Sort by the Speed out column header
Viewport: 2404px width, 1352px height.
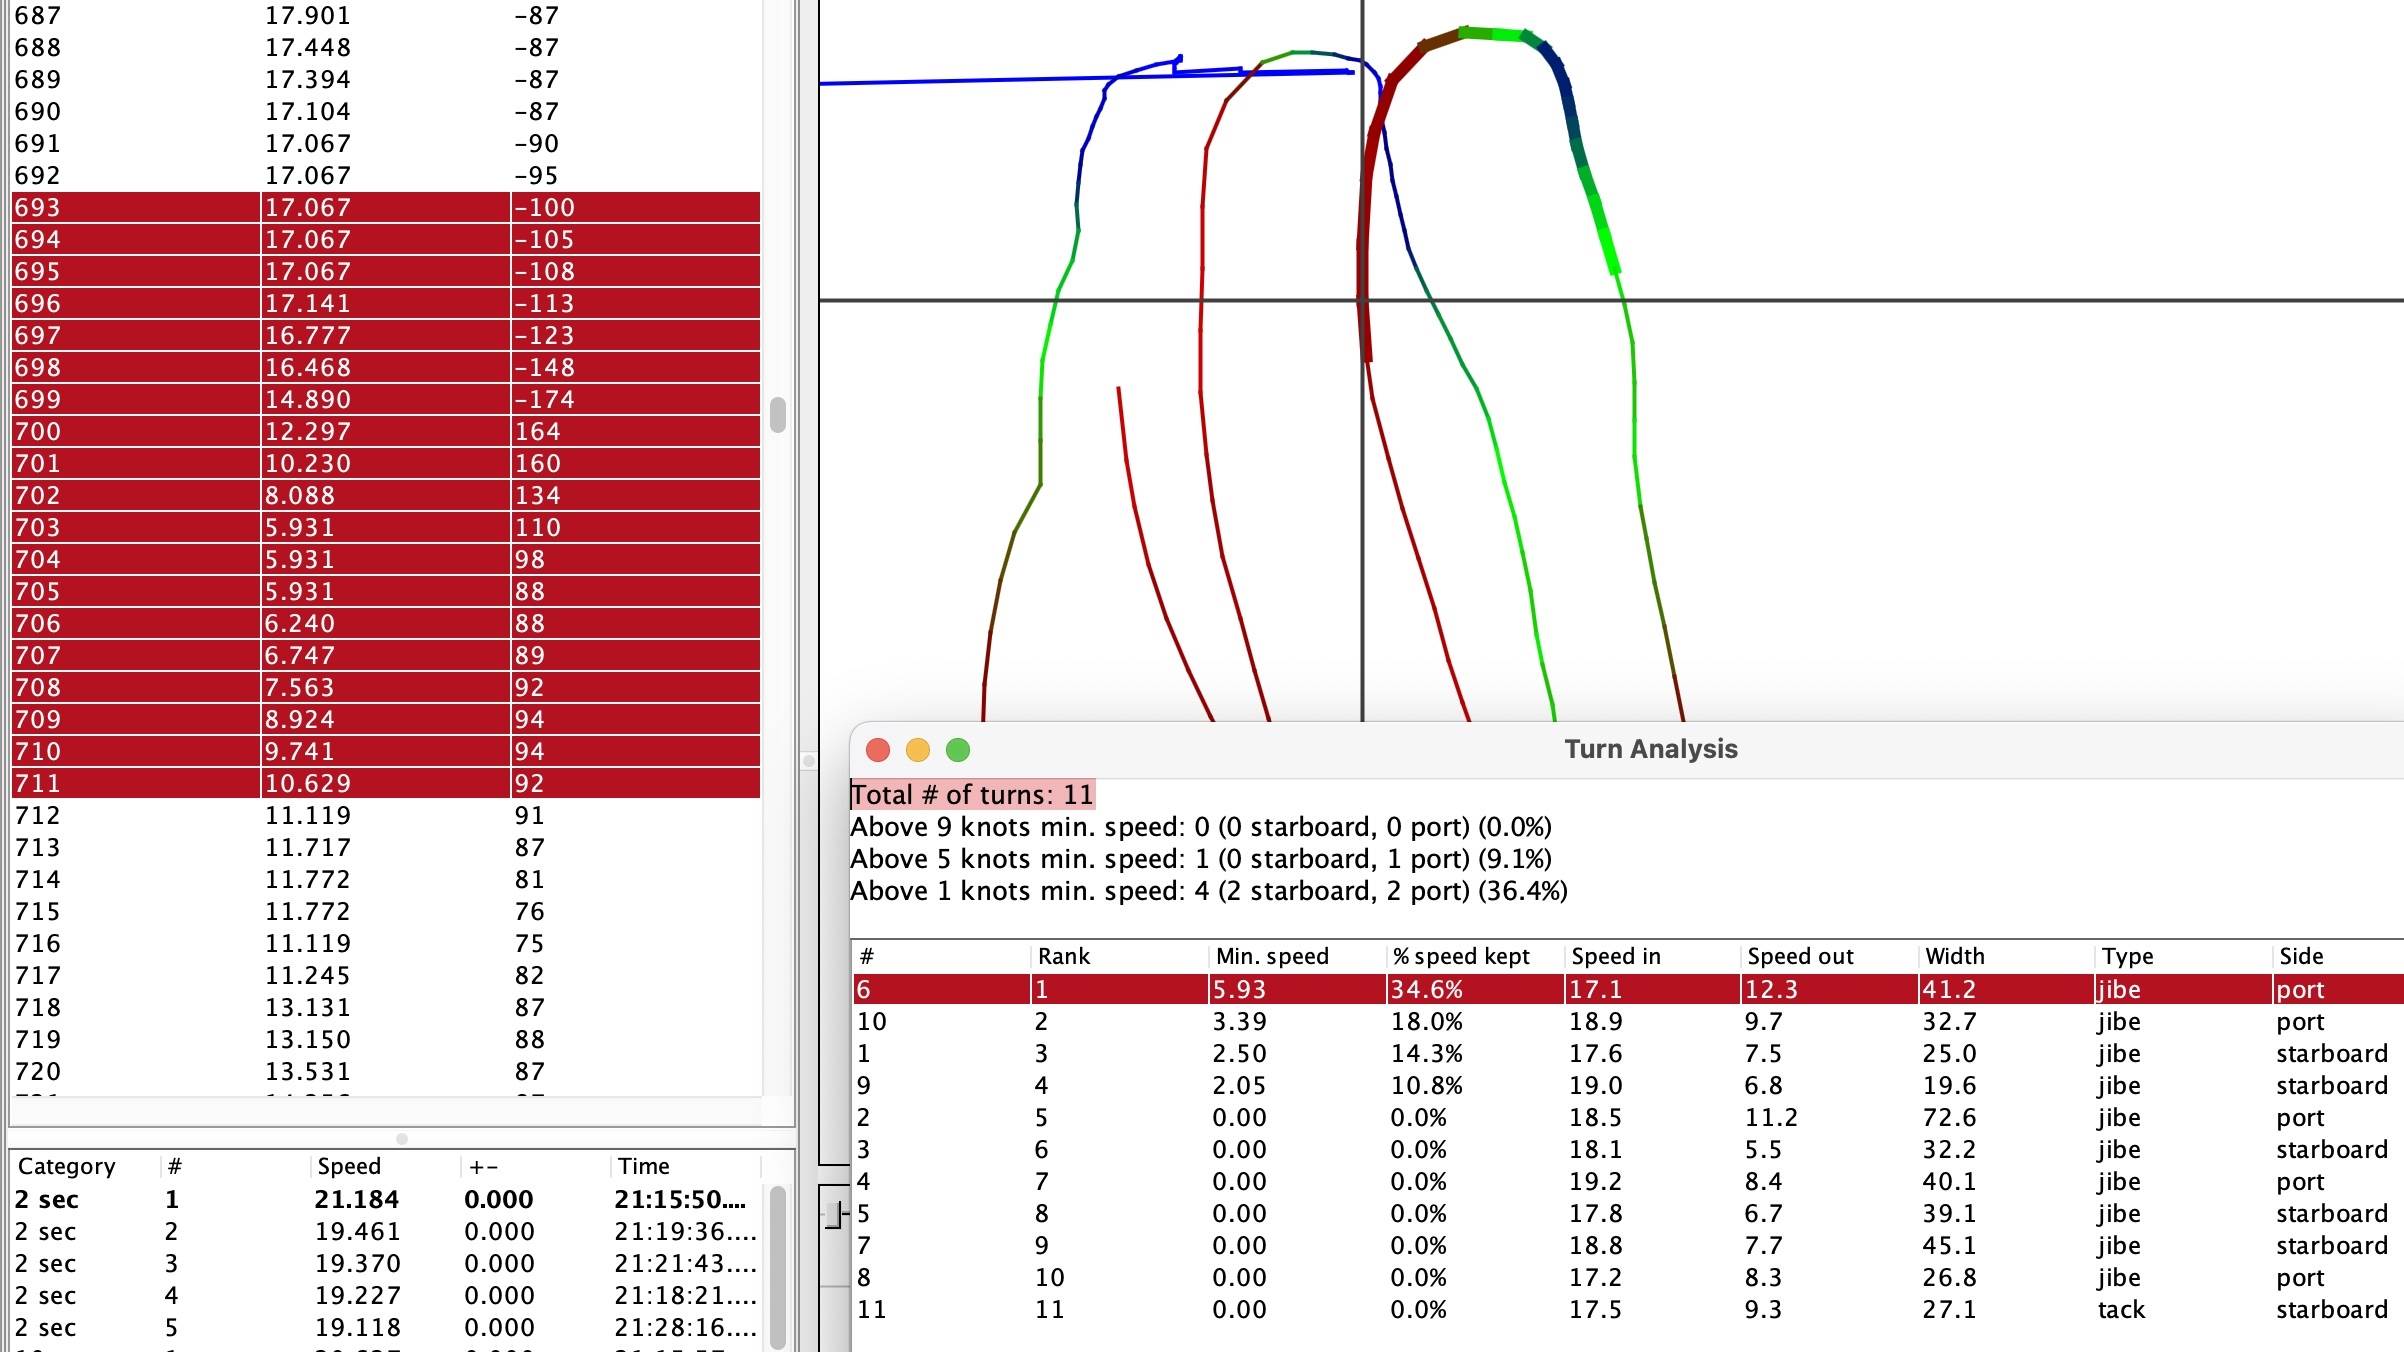pyautogui.click(x=1798, y=956)
